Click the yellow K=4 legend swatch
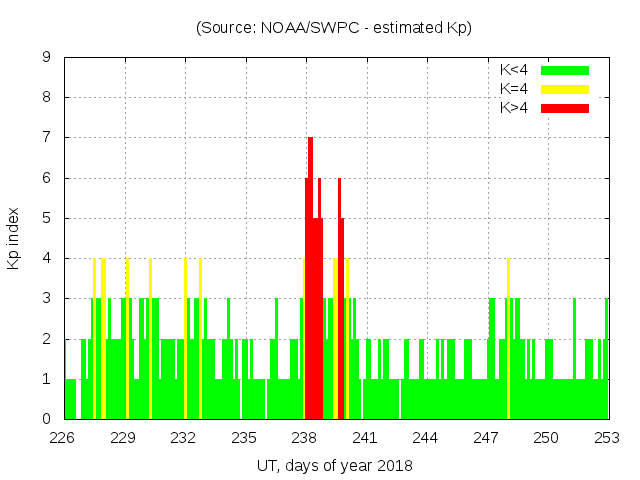 [x=565, y=89]
